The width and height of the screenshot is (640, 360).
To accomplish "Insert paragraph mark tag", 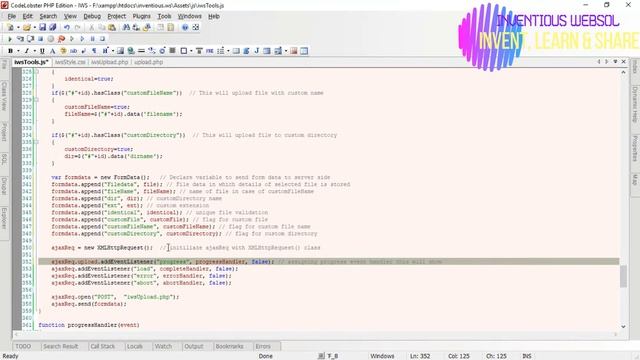I will point(94,51).
